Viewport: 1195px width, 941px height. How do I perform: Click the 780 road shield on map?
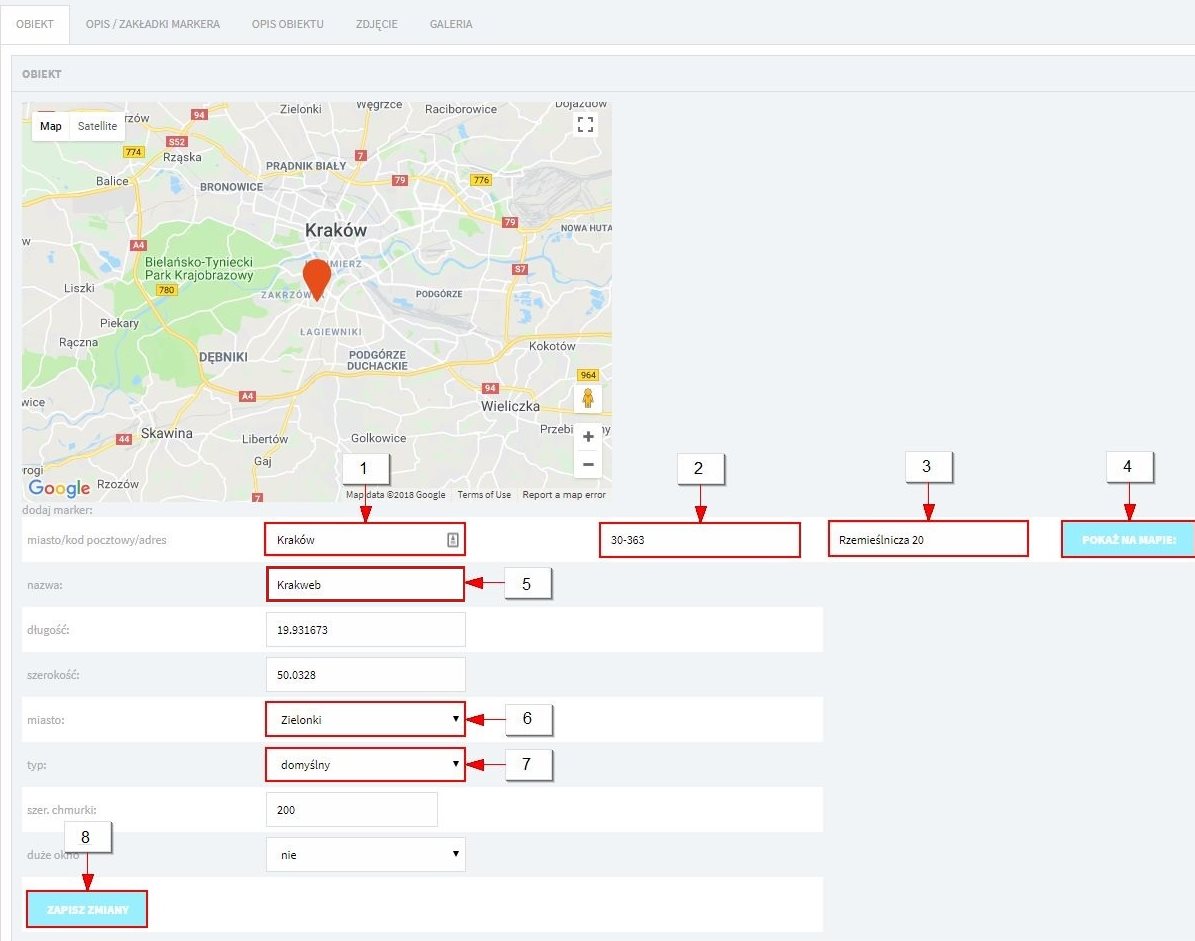[166, 290]
